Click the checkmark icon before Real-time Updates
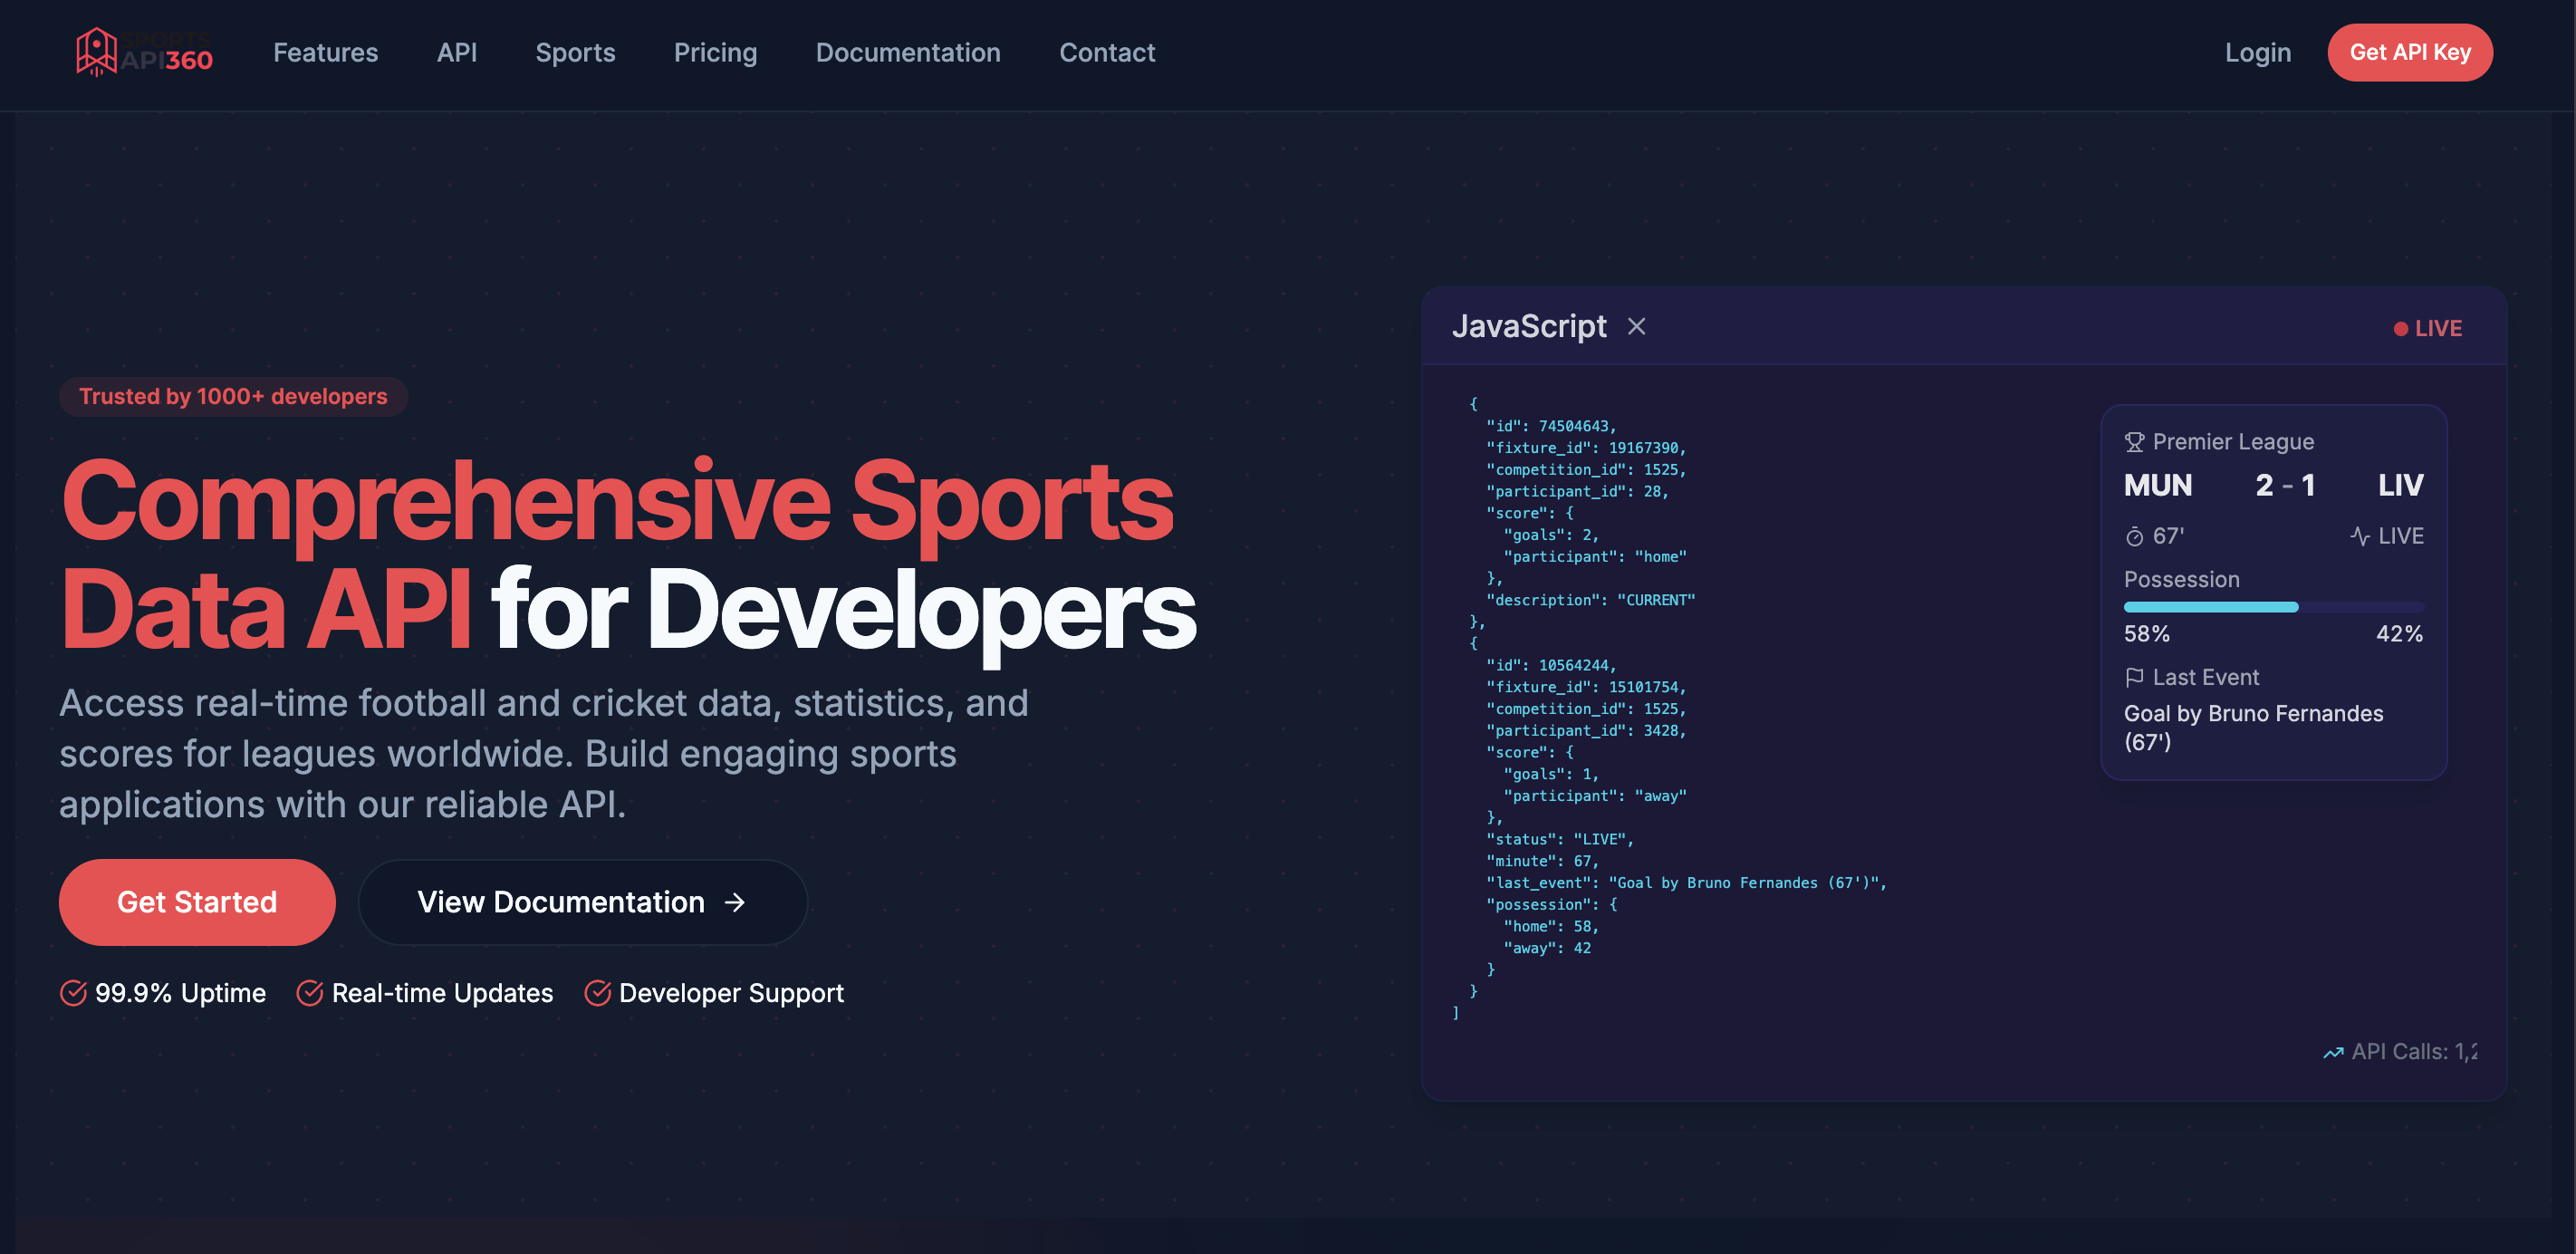The height and width of the screenshot is (1254, 2576). [311, 993]
